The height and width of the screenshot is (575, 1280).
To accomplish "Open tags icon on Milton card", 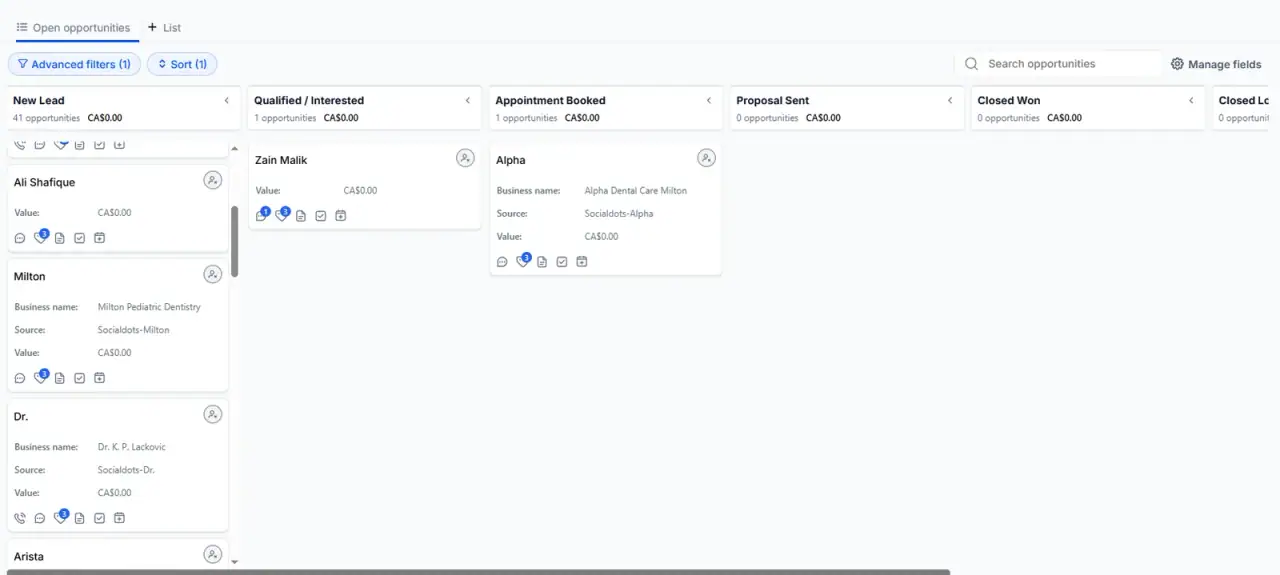I will pyautogui.click(x=41, y=377).
